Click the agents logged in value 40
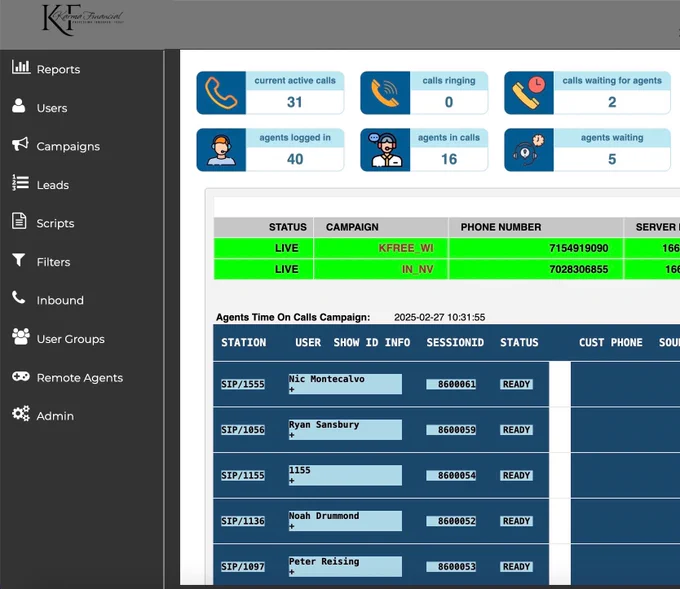The width and height of the screenshot is (680, 589). tap(295, 159)
